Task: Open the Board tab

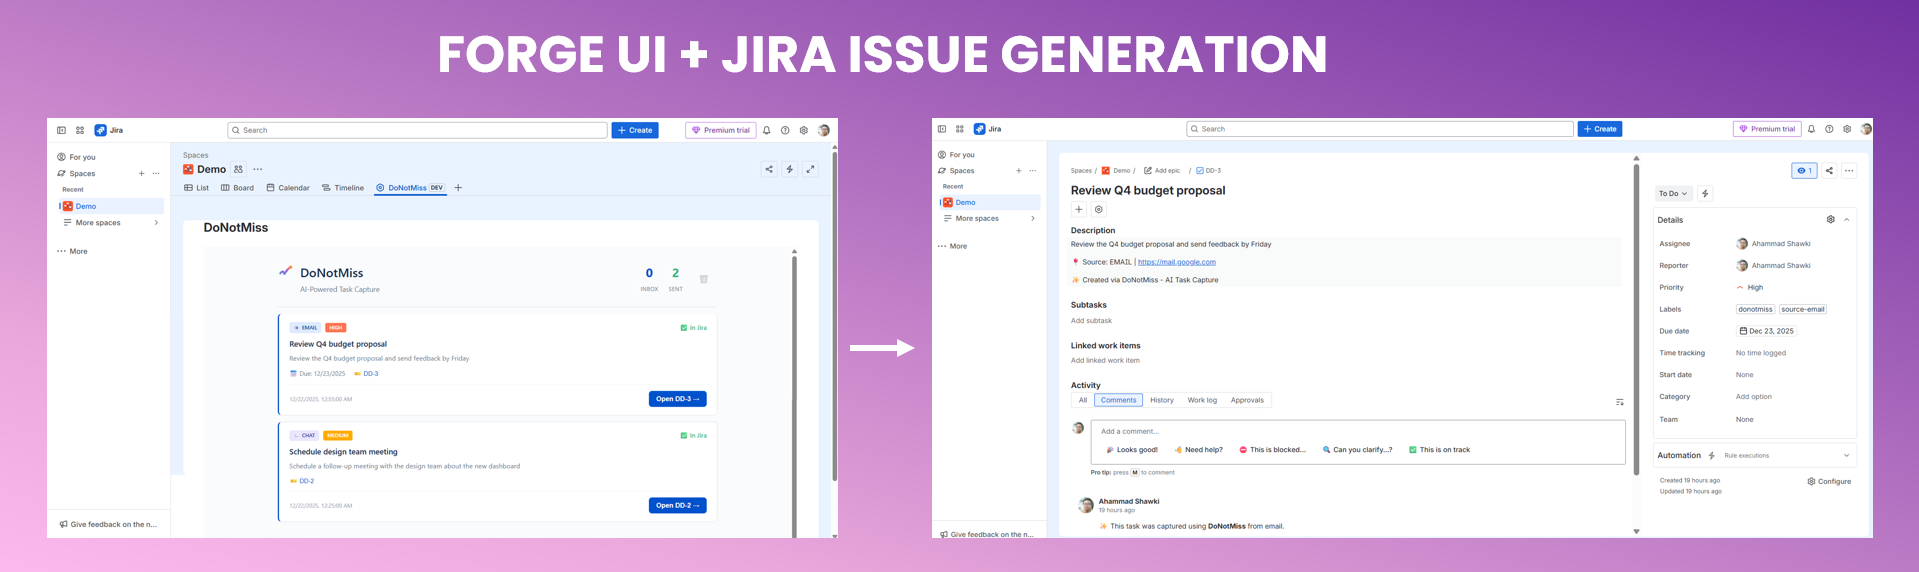Action: tap(238, 188)
